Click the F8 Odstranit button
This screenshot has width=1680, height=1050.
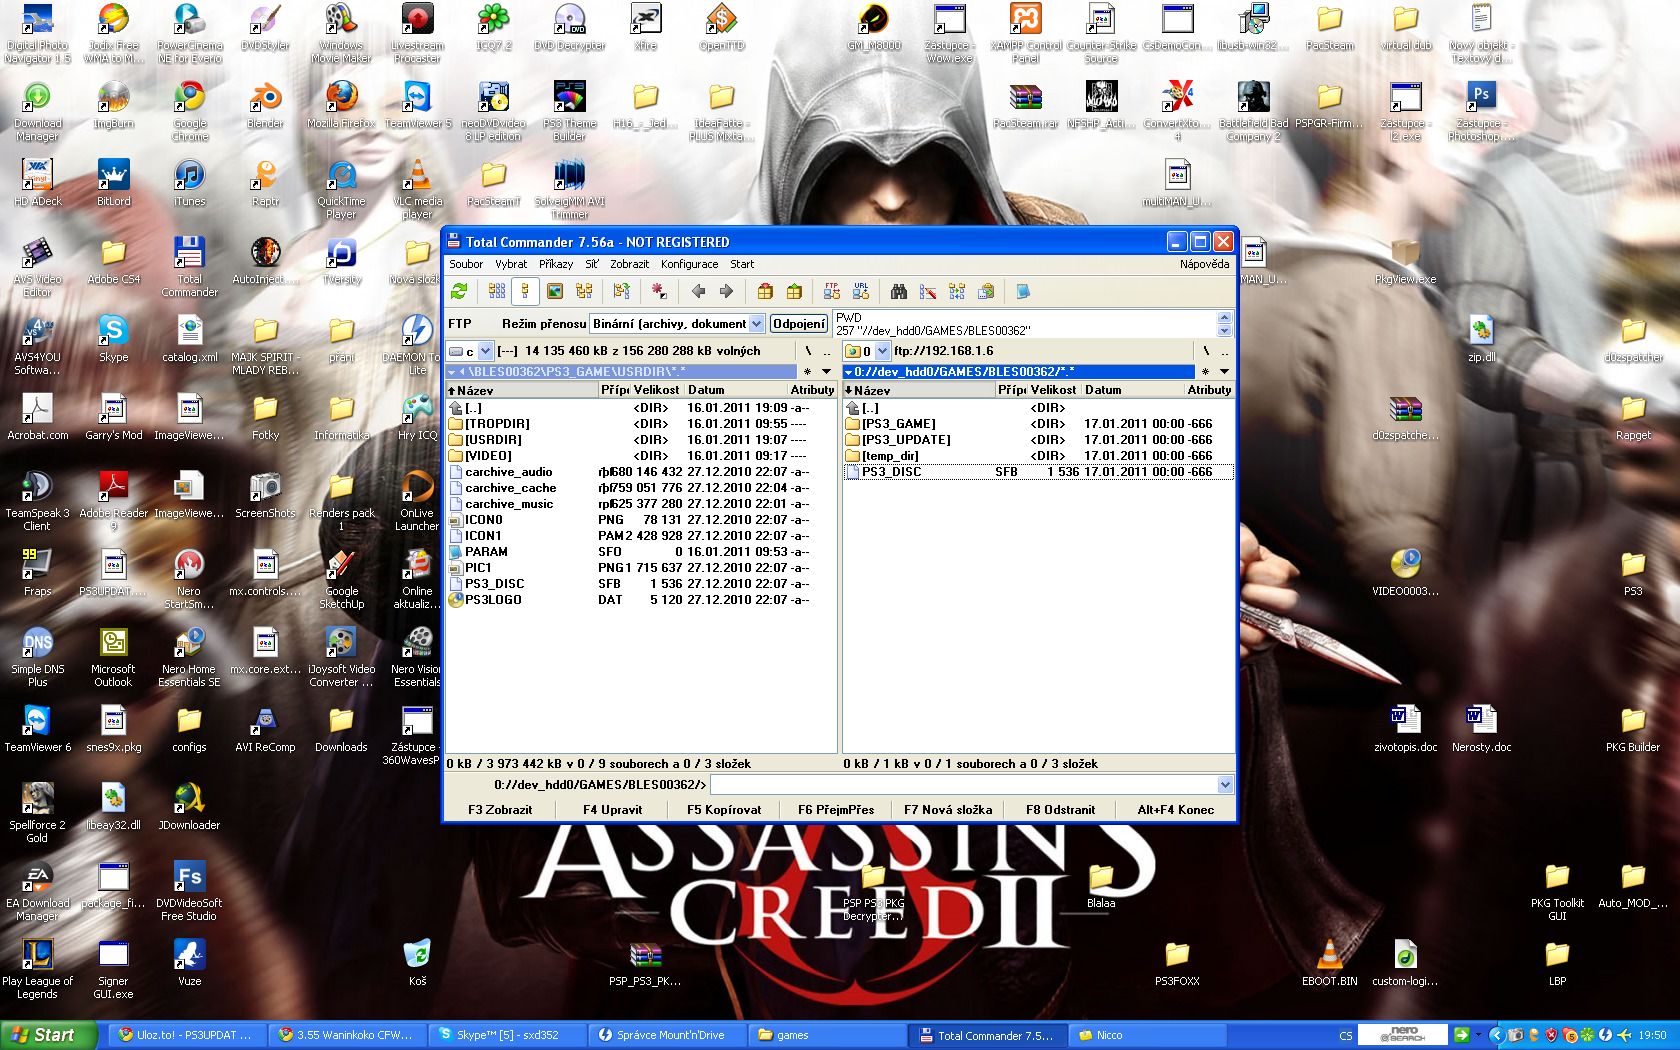1060,810
